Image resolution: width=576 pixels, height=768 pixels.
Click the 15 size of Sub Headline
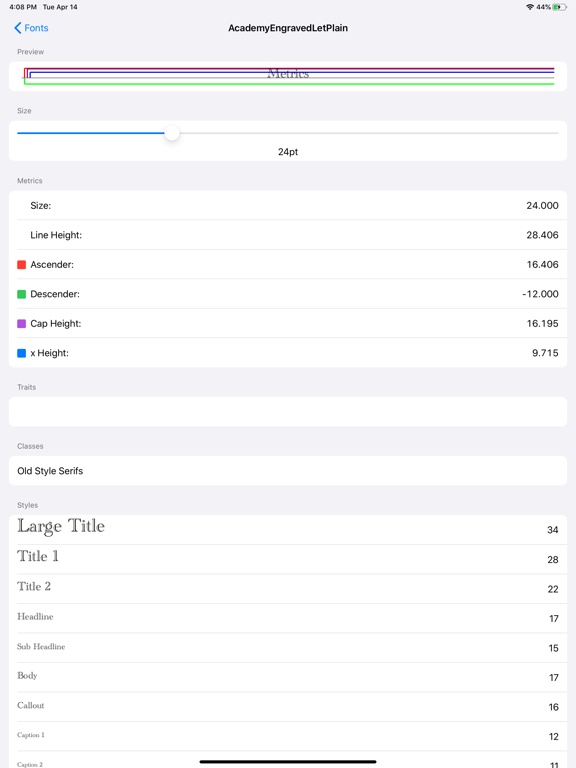point(553,648)
